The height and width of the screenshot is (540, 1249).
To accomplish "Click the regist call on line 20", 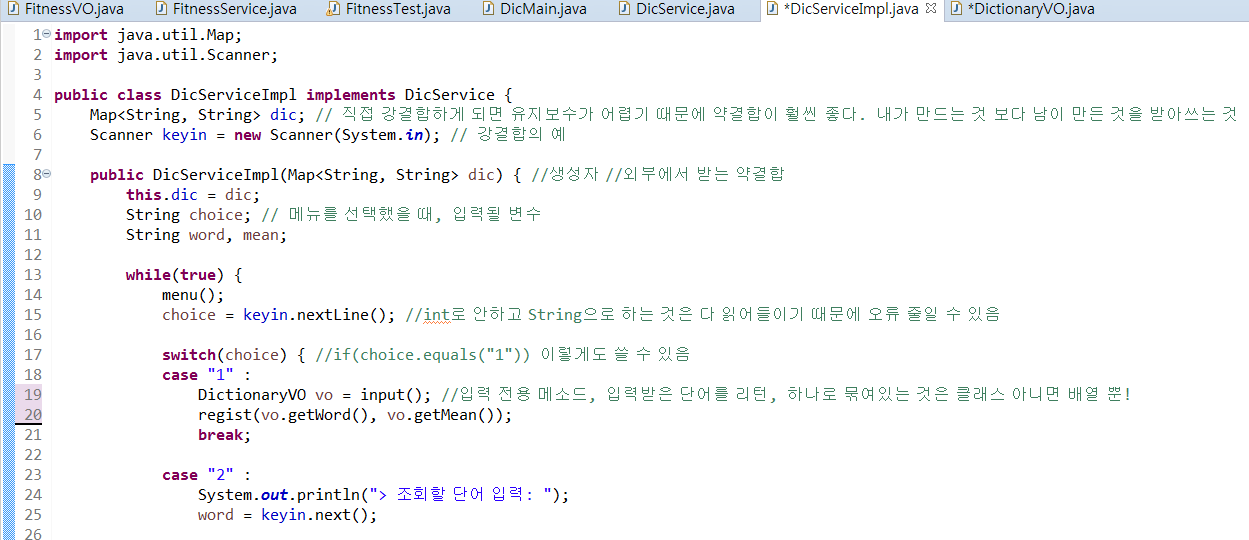I will coord(224,415).
